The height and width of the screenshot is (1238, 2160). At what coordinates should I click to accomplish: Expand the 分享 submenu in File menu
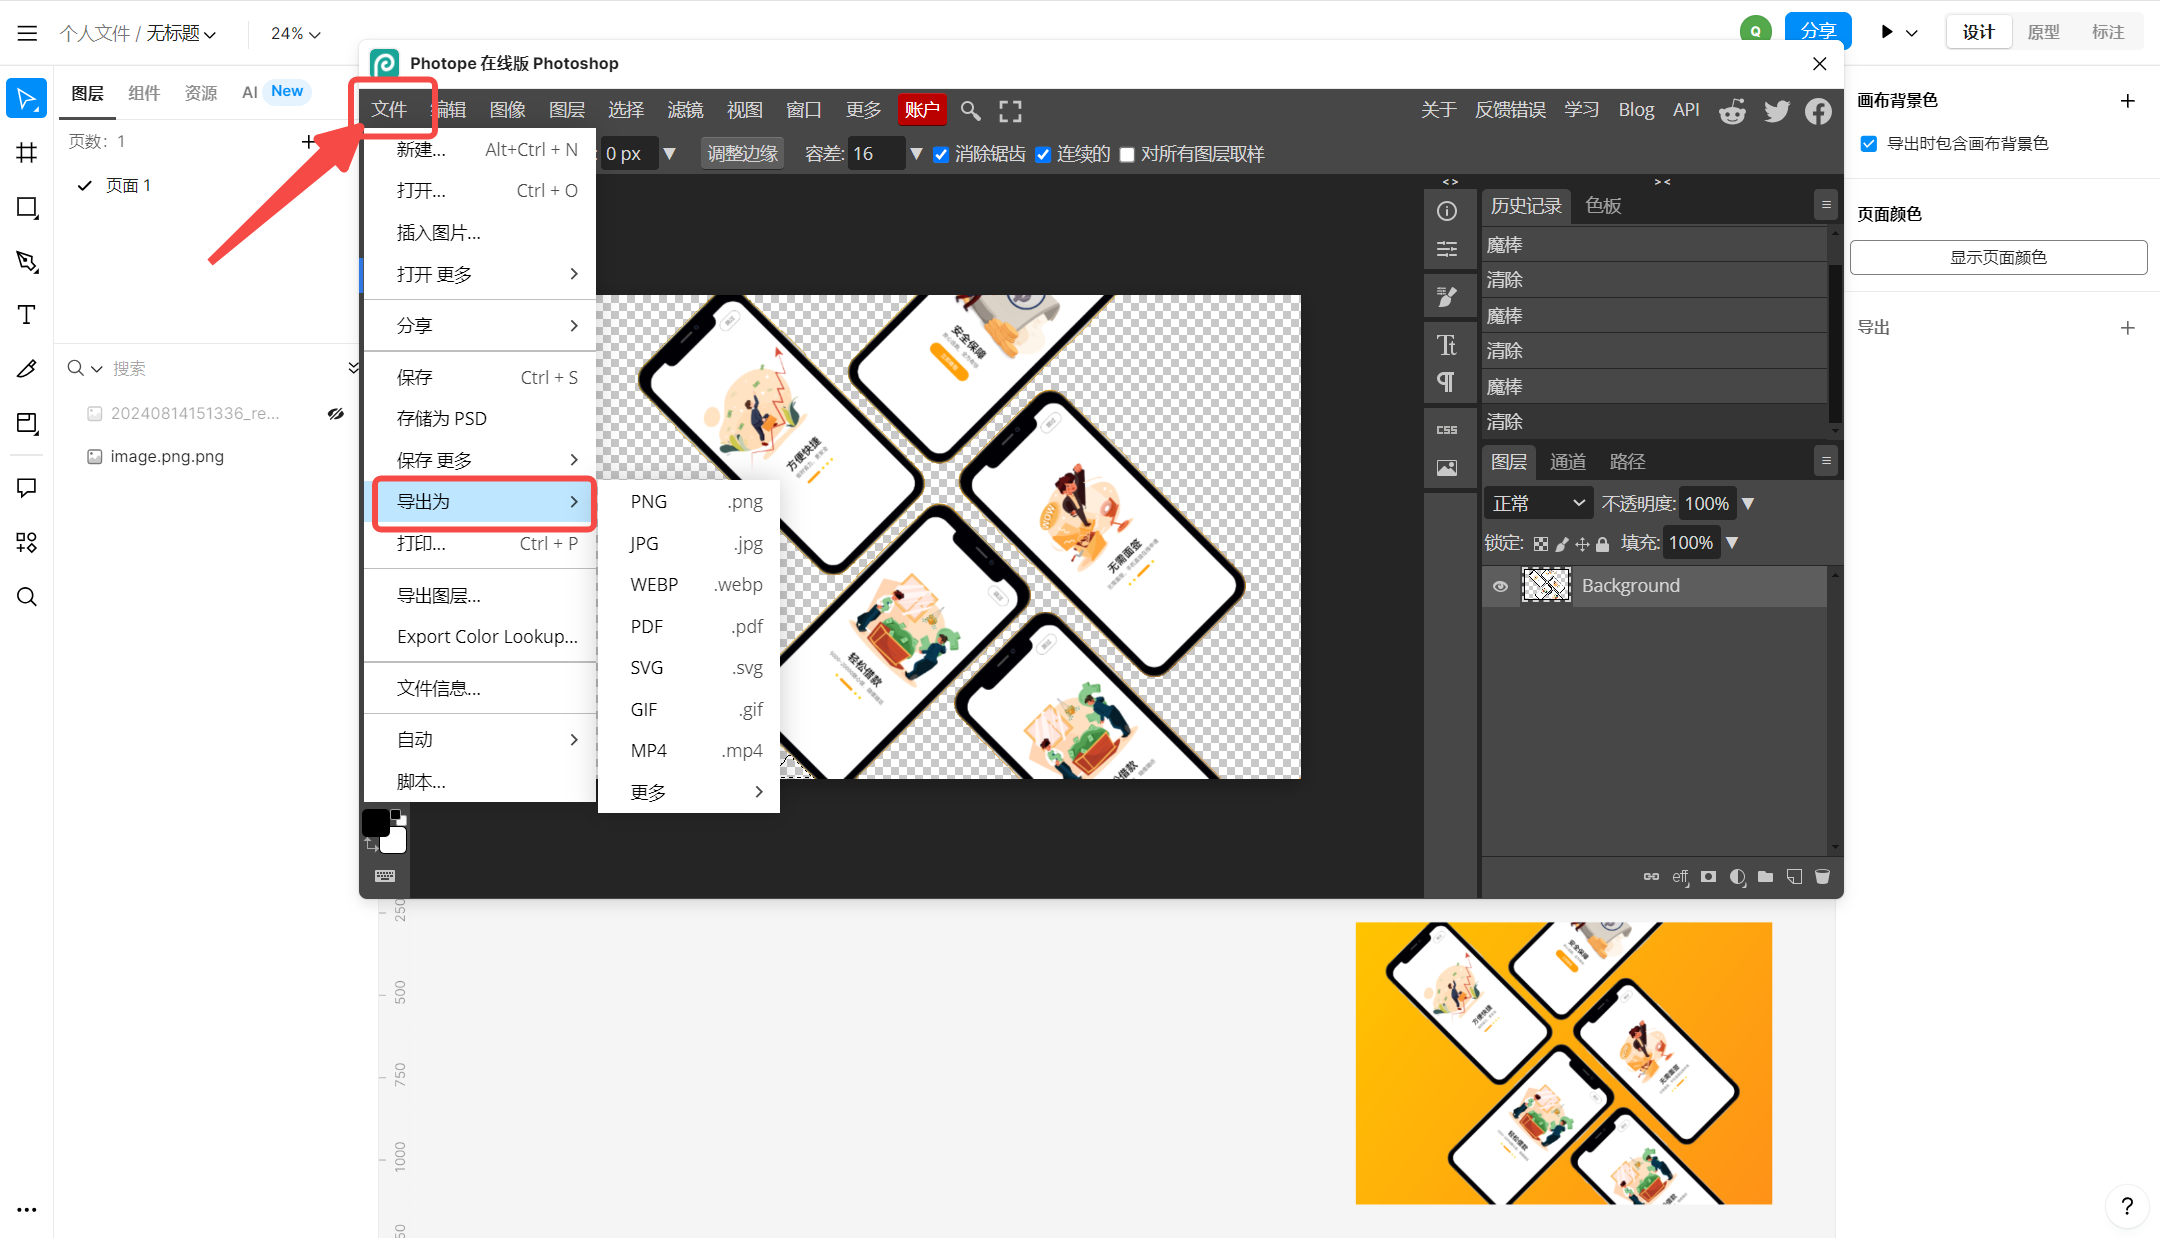point(480,326)
